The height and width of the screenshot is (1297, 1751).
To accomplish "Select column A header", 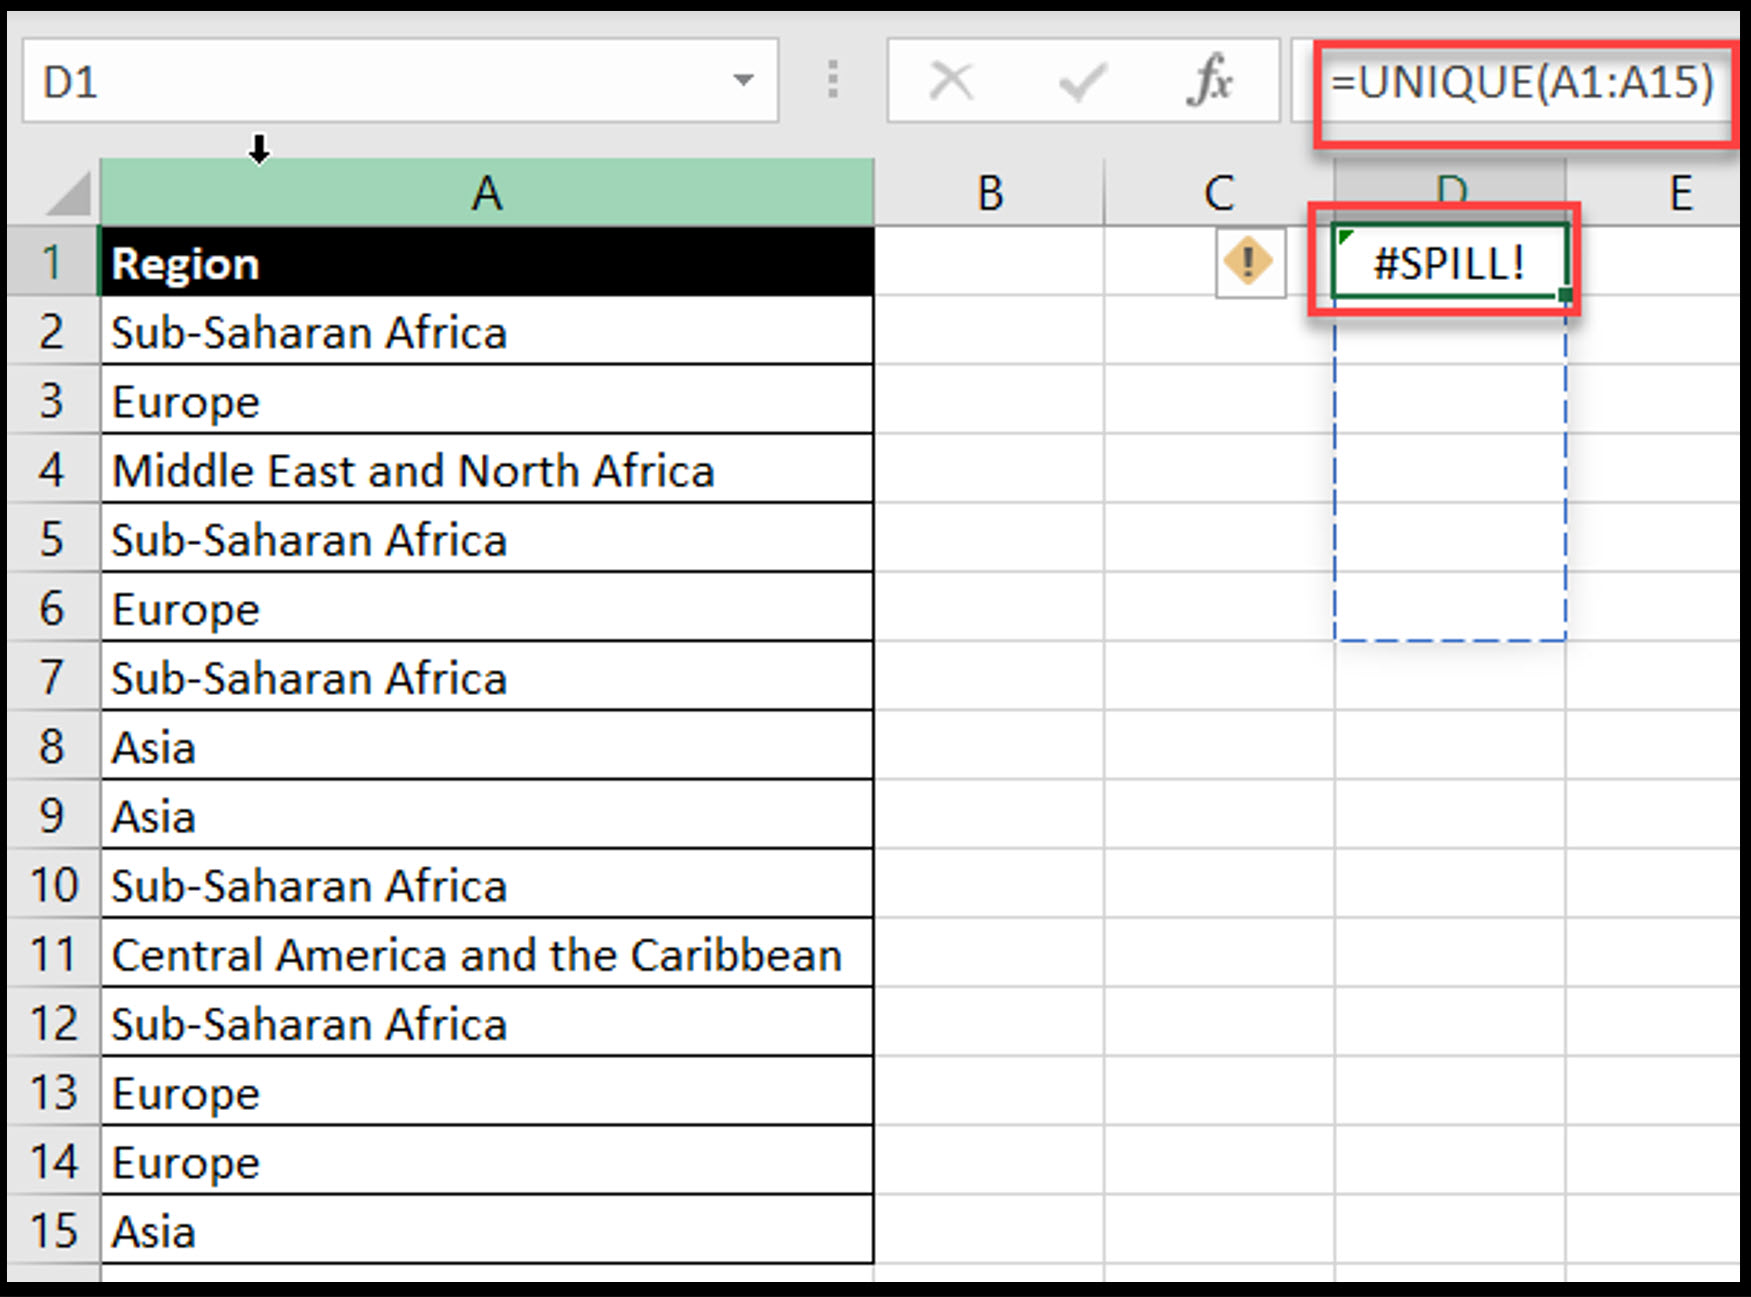I will tap(488, 193).
